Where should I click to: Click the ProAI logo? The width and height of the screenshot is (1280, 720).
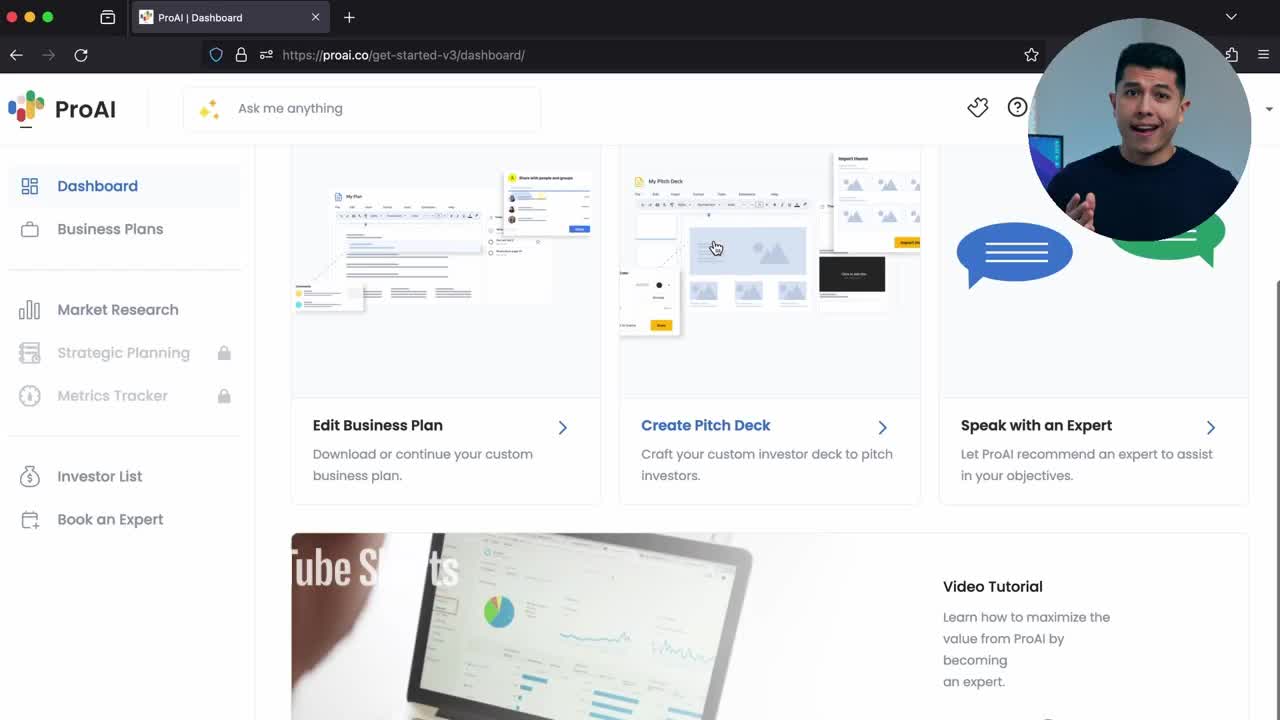tap(62, 108)
